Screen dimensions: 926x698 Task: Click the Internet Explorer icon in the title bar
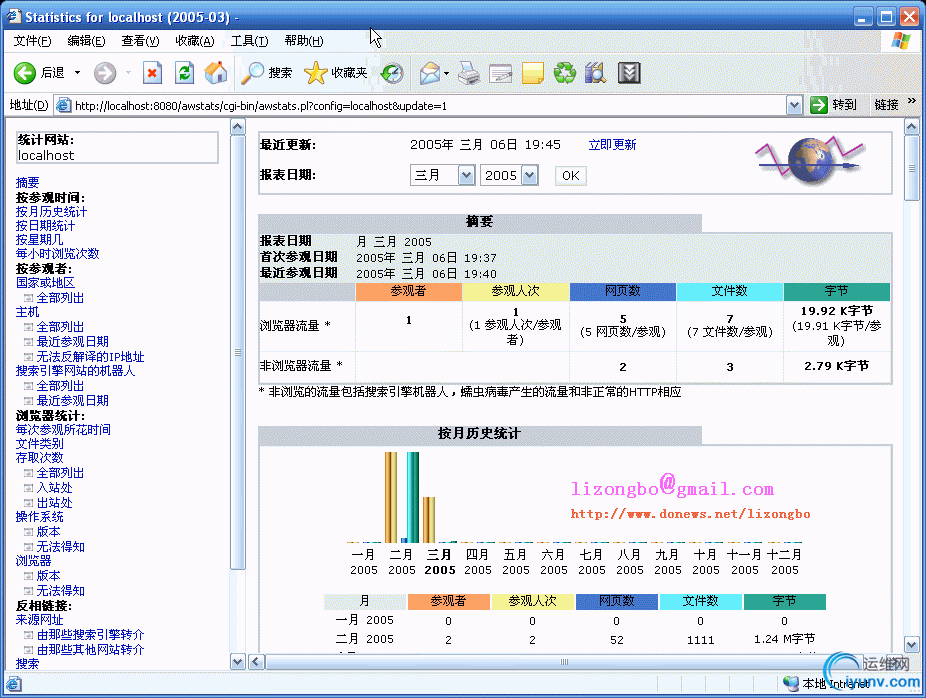coord(14,16)
